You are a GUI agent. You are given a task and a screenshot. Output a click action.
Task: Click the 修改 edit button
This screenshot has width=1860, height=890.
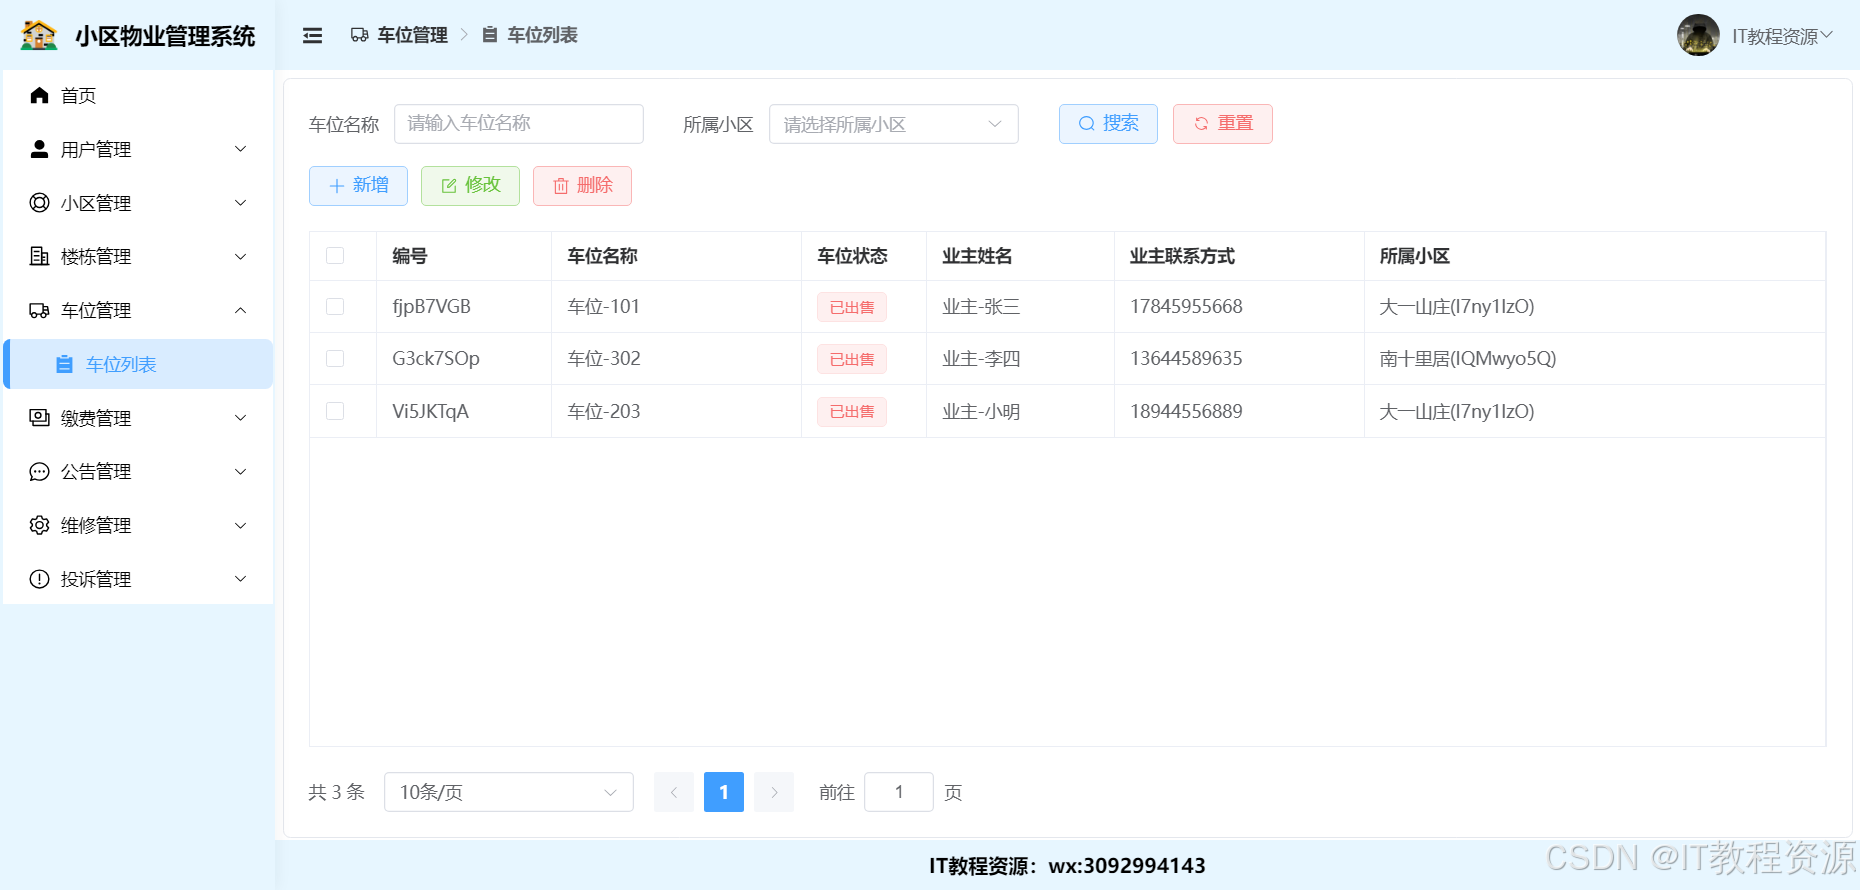coord(470,186)
